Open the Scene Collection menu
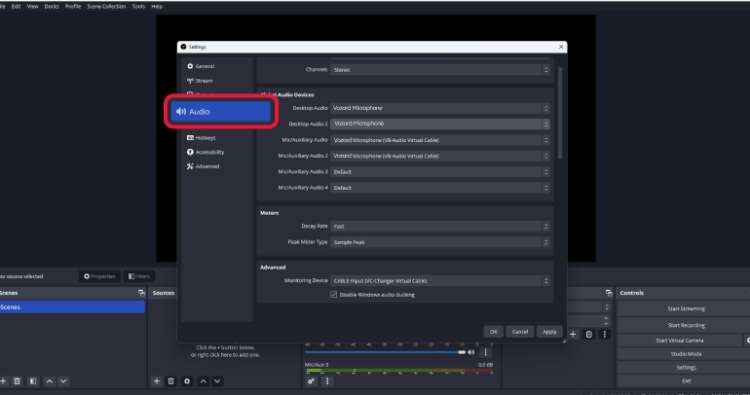 [106, 6]
